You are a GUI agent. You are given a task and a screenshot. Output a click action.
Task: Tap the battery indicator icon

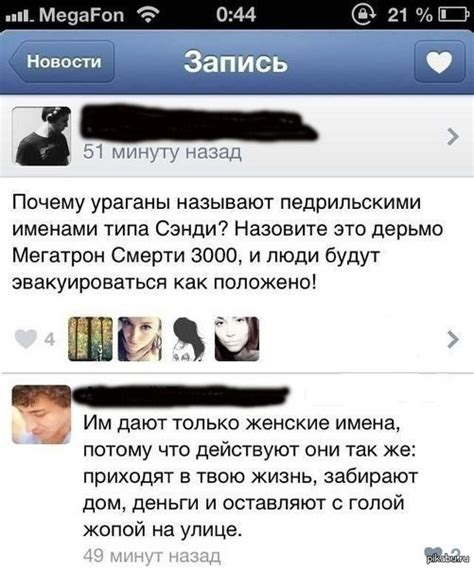coord(454,15)
